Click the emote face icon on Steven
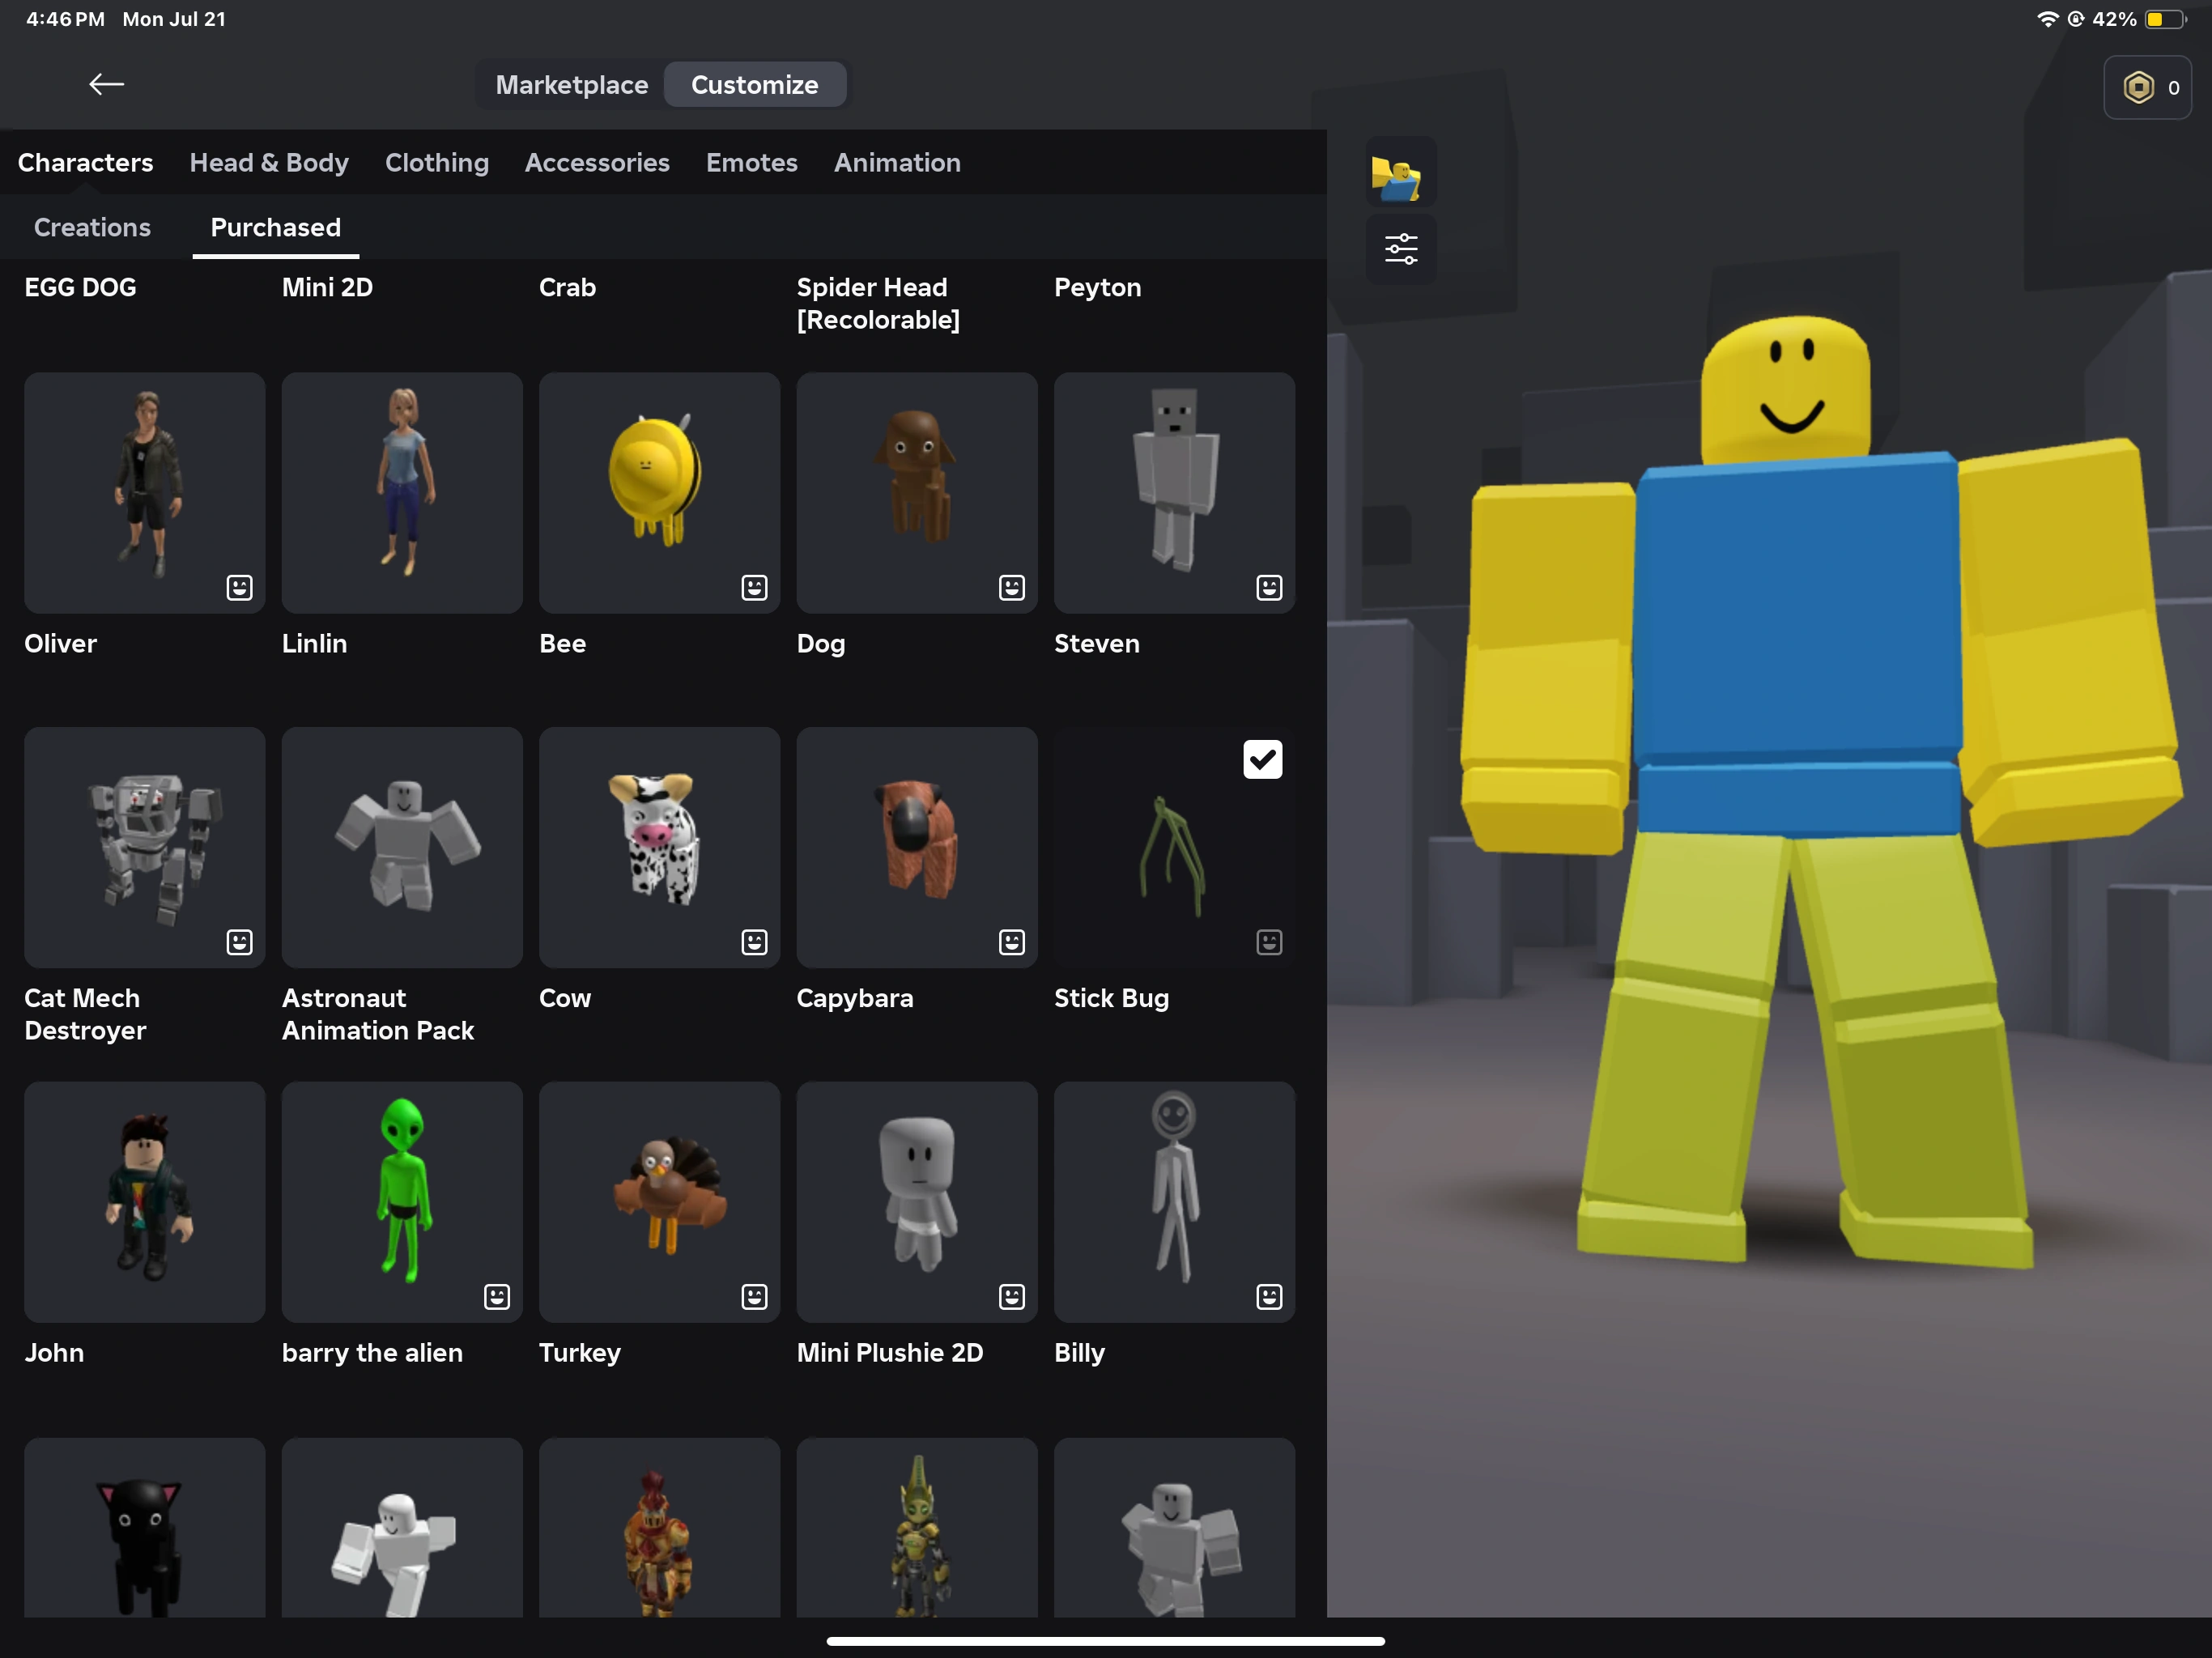The width and height of the screenshot is (2212, 1658). [1268, 588]
